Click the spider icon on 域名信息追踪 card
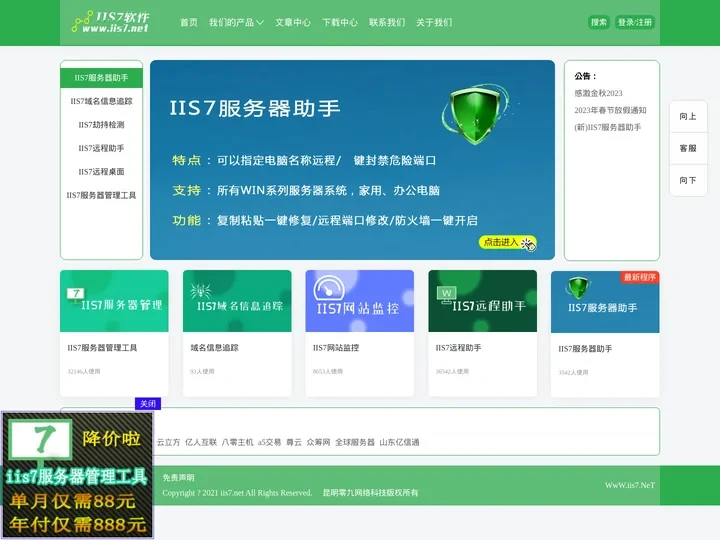Image resolution: width=720 pixels, height=540 pixels. [x=200, y=290]
